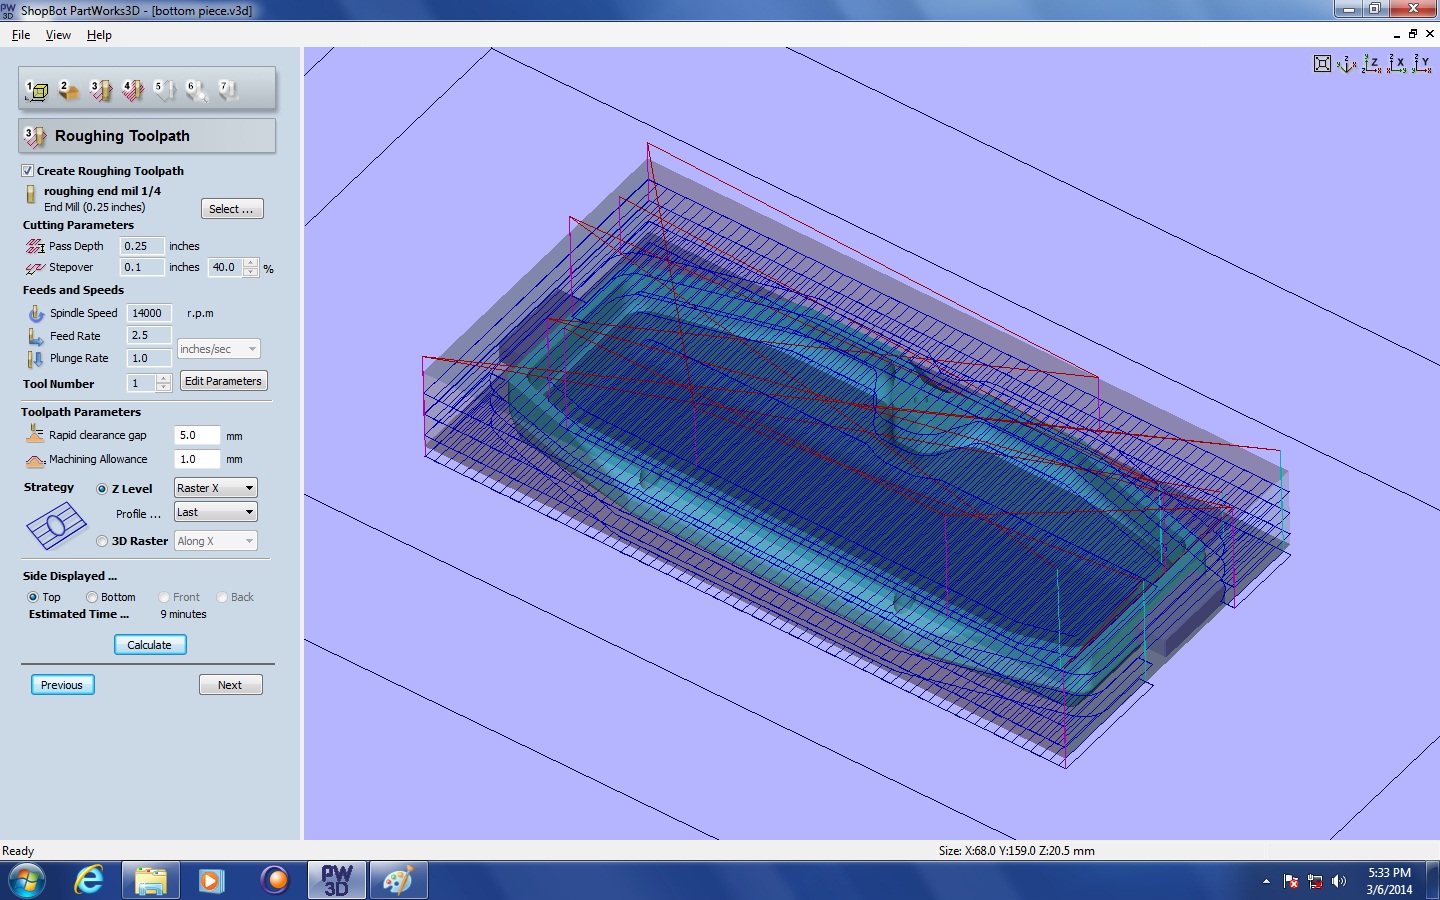The width and height of the screenshot is (1440, 900).
Task: Click the Stepover icon
Action: [35, 268]
